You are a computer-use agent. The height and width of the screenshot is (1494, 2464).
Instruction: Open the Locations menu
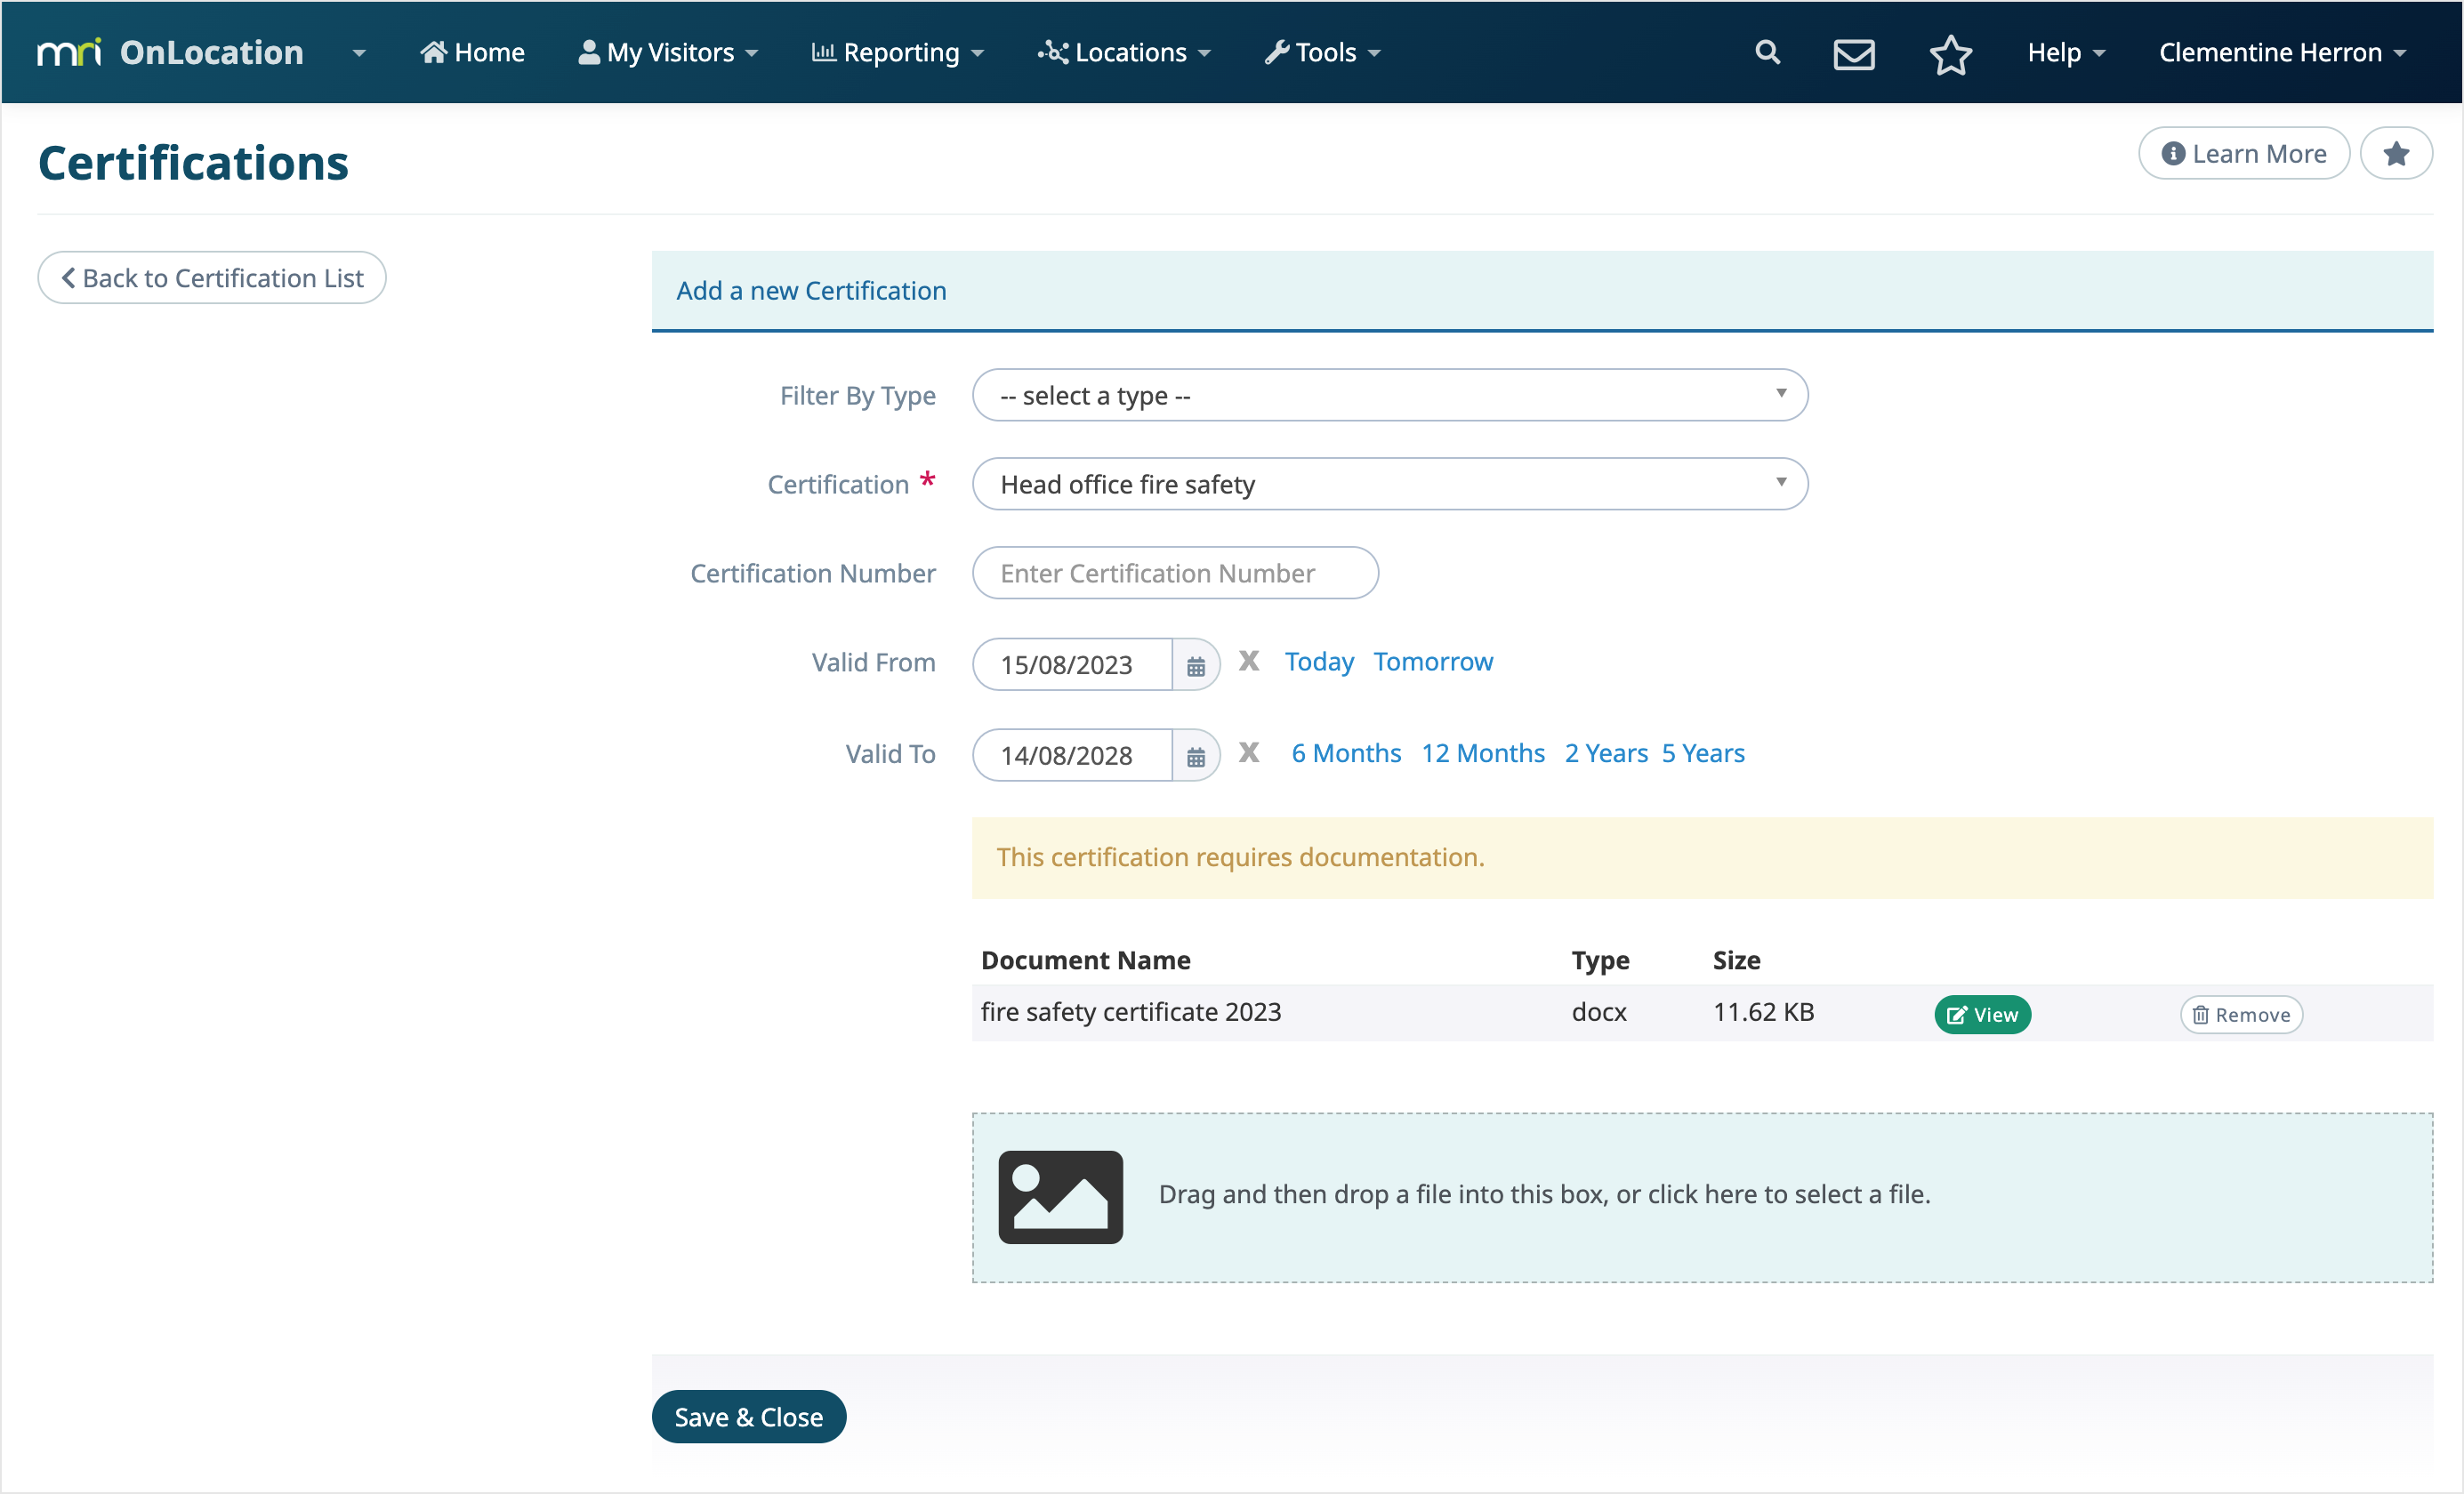pos(1124,52)
